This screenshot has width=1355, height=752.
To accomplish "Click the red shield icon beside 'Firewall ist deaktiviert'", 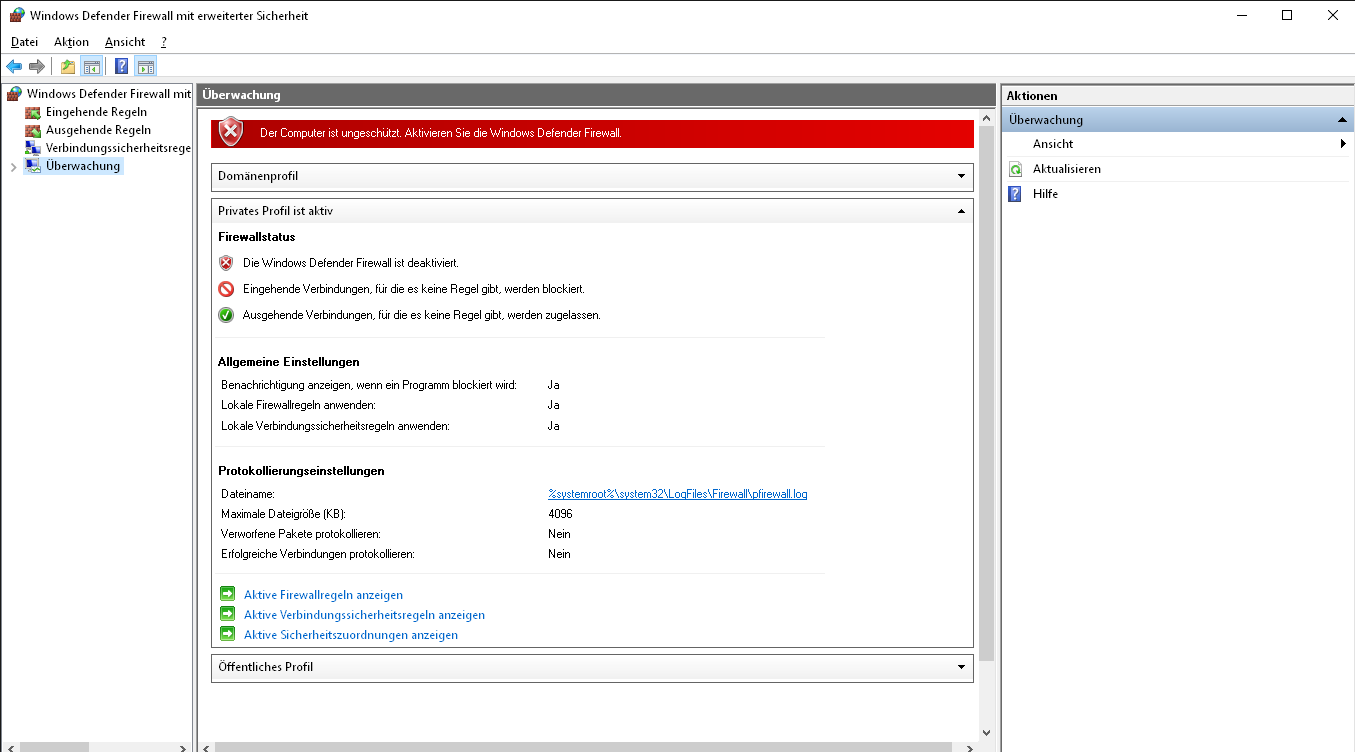I will point(226,263).
